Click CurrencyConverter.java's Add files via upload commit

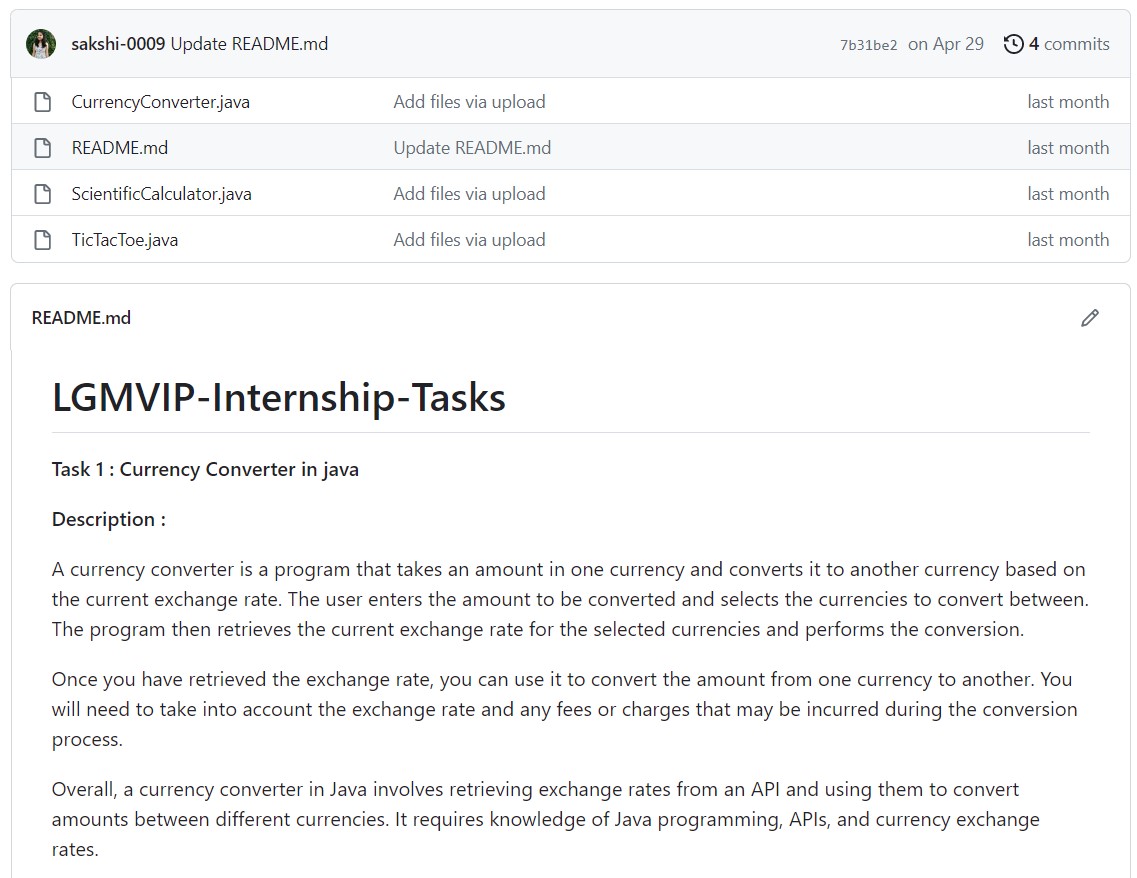[x=469, y=102]
